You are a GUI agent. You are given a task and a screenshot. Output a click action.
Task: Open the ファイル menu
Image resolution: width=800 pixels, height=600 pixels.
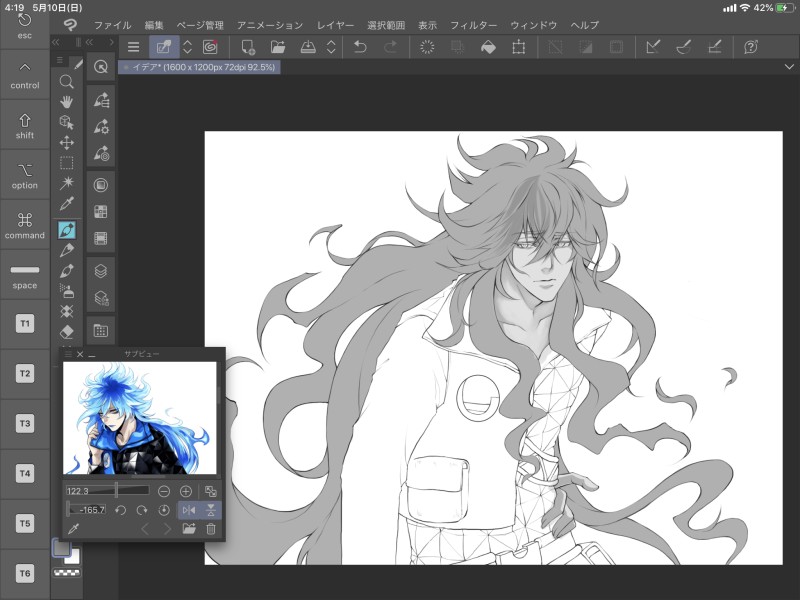click(112, 25)
